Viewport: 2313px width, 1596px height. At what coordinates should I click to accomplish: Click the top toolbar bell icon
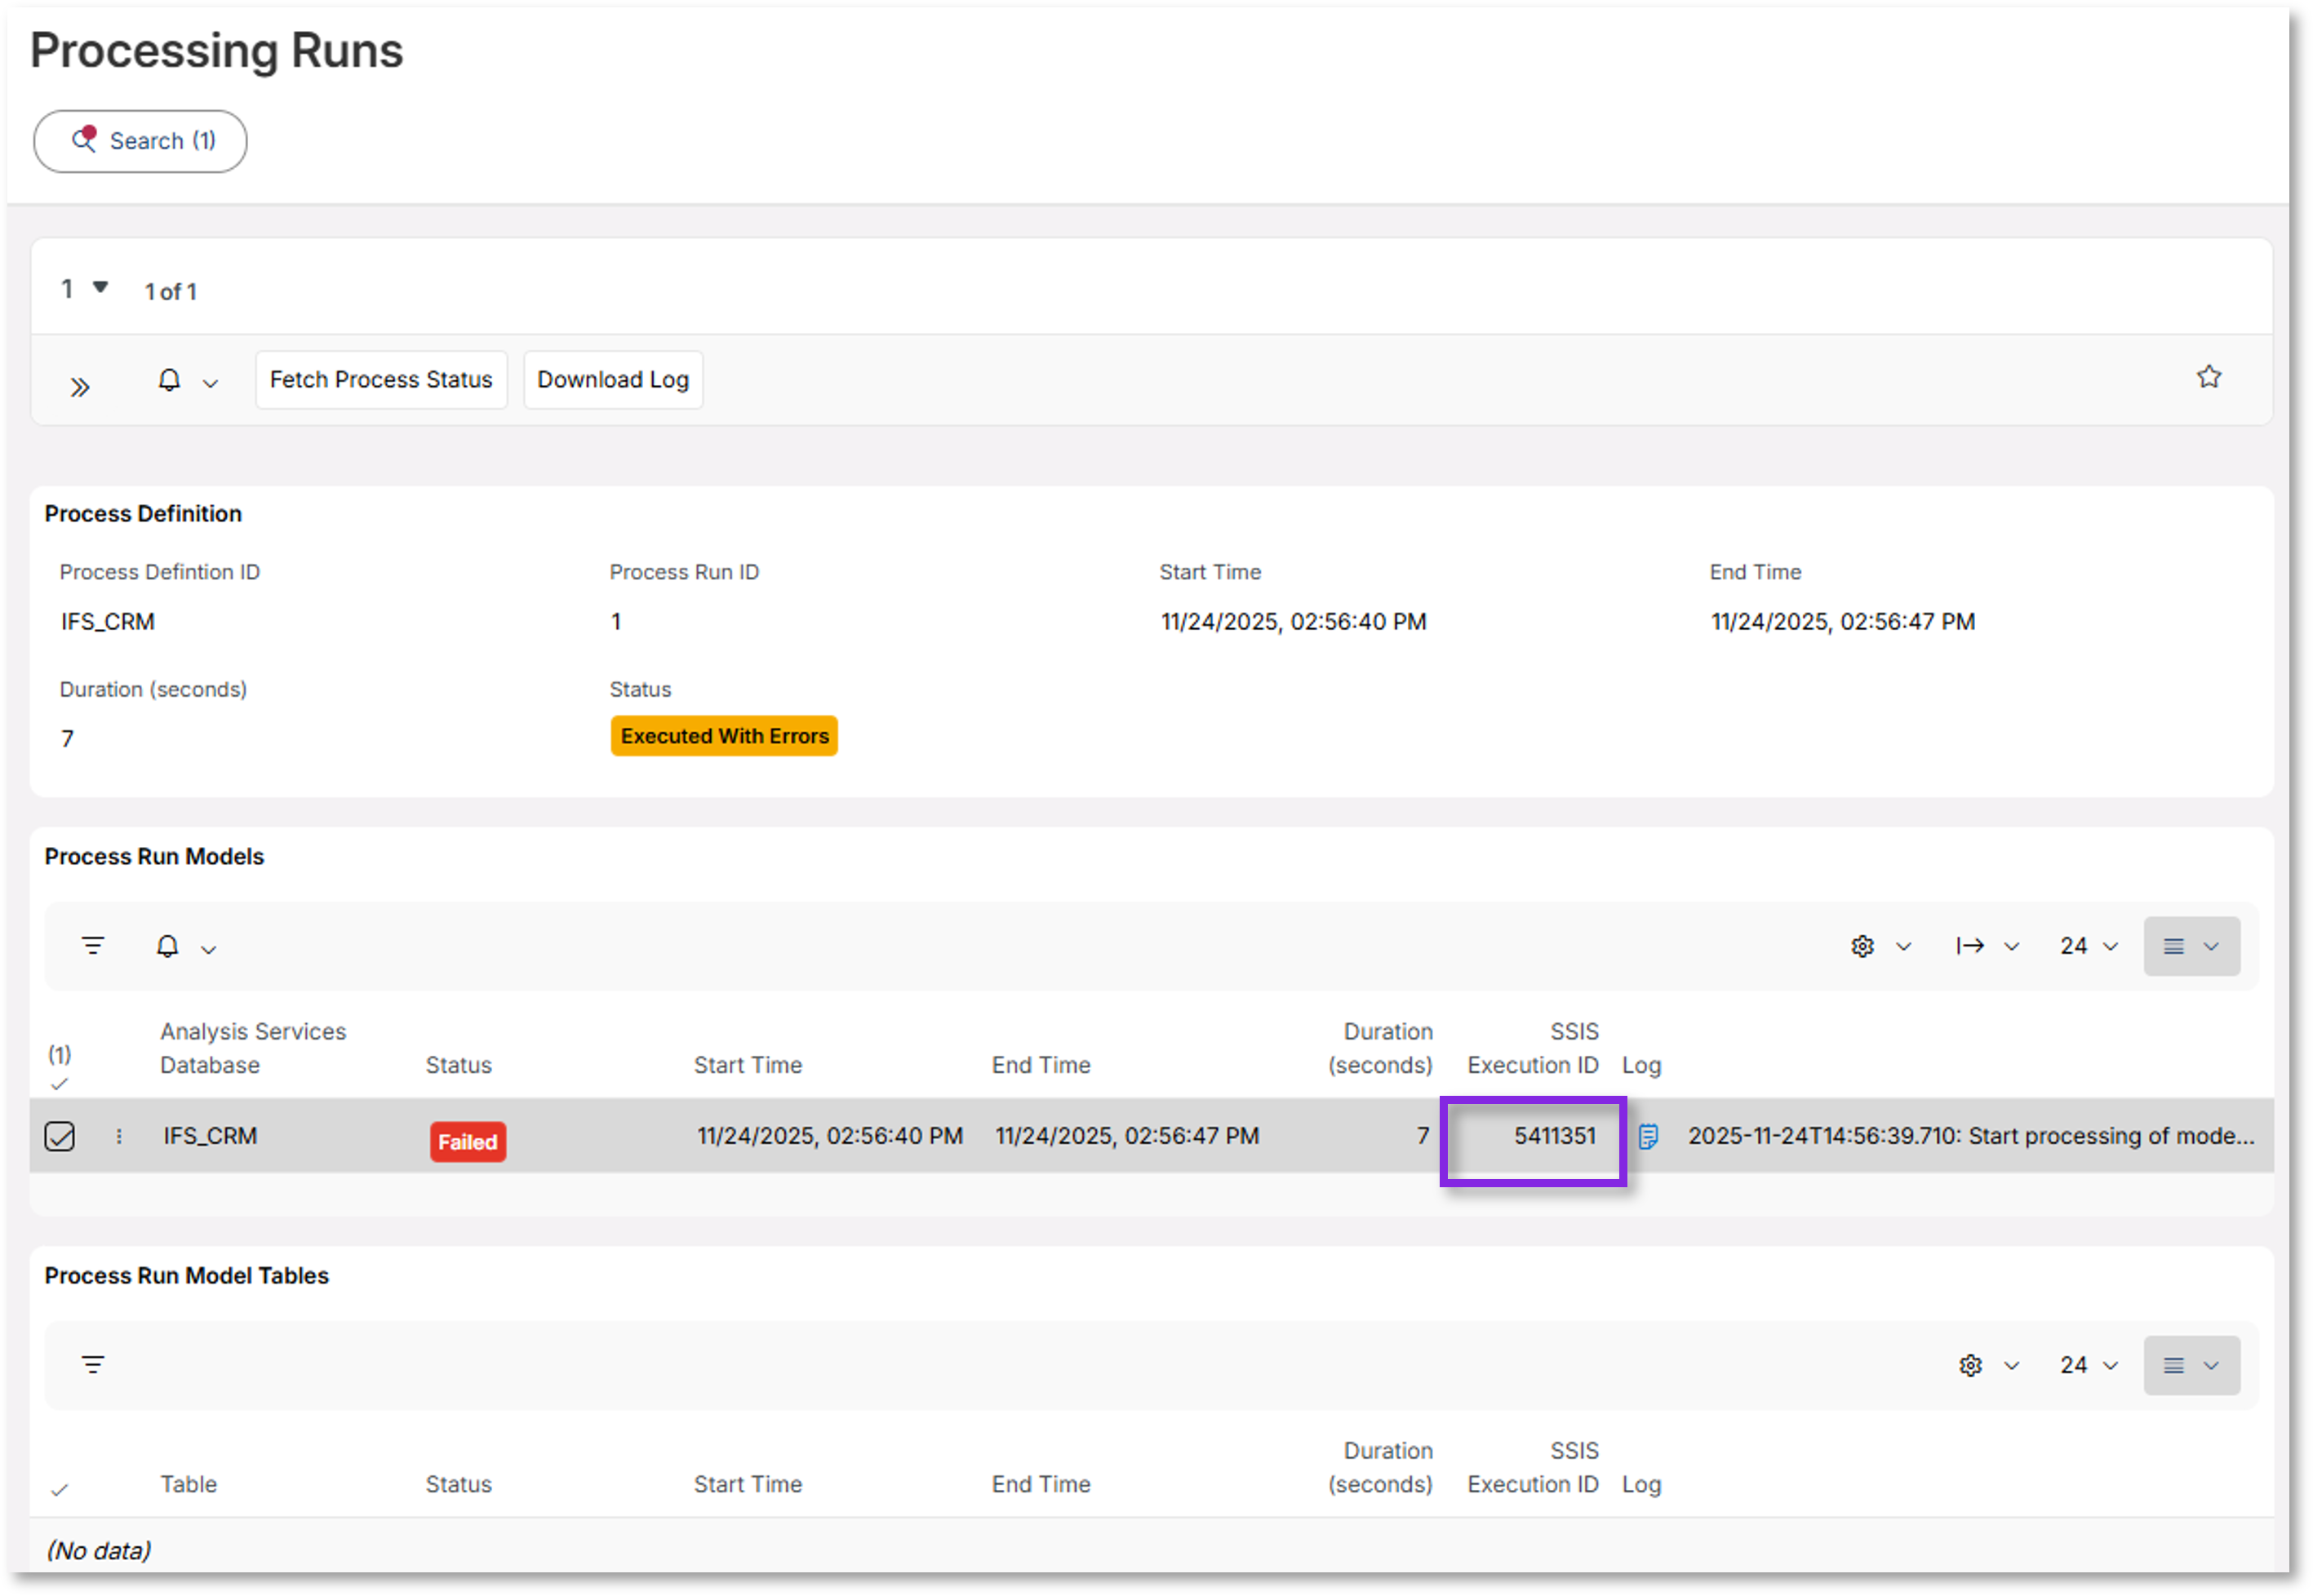click(x=169, y=380)
